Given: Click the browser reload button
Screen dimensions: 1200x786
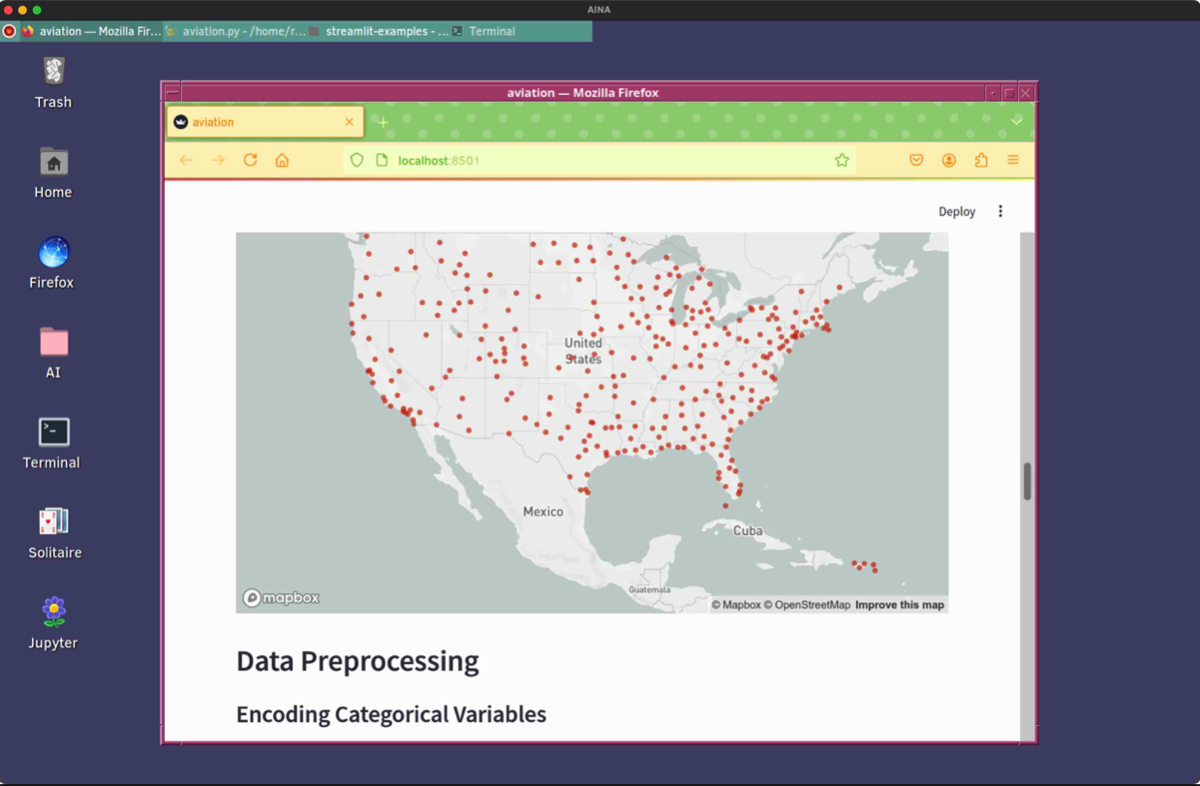Looking at the screenshot, I should tap(250, 160).
